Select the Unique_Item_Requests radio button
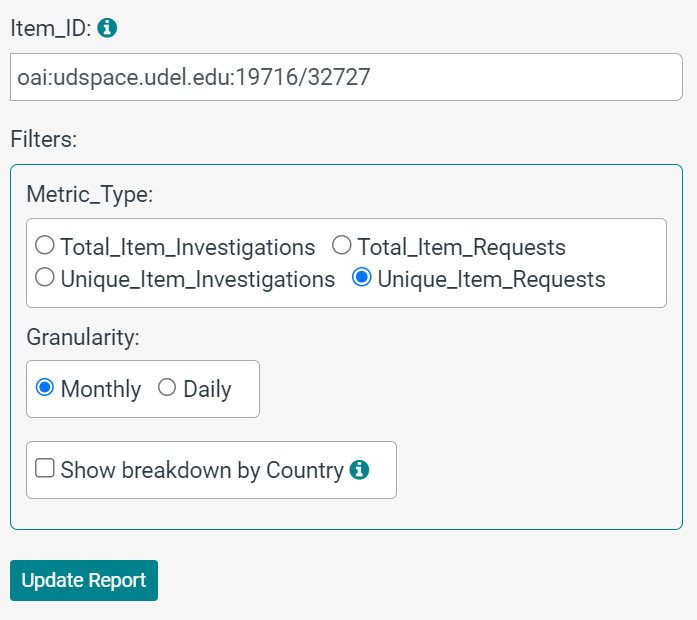 click(x=362, y=278)
